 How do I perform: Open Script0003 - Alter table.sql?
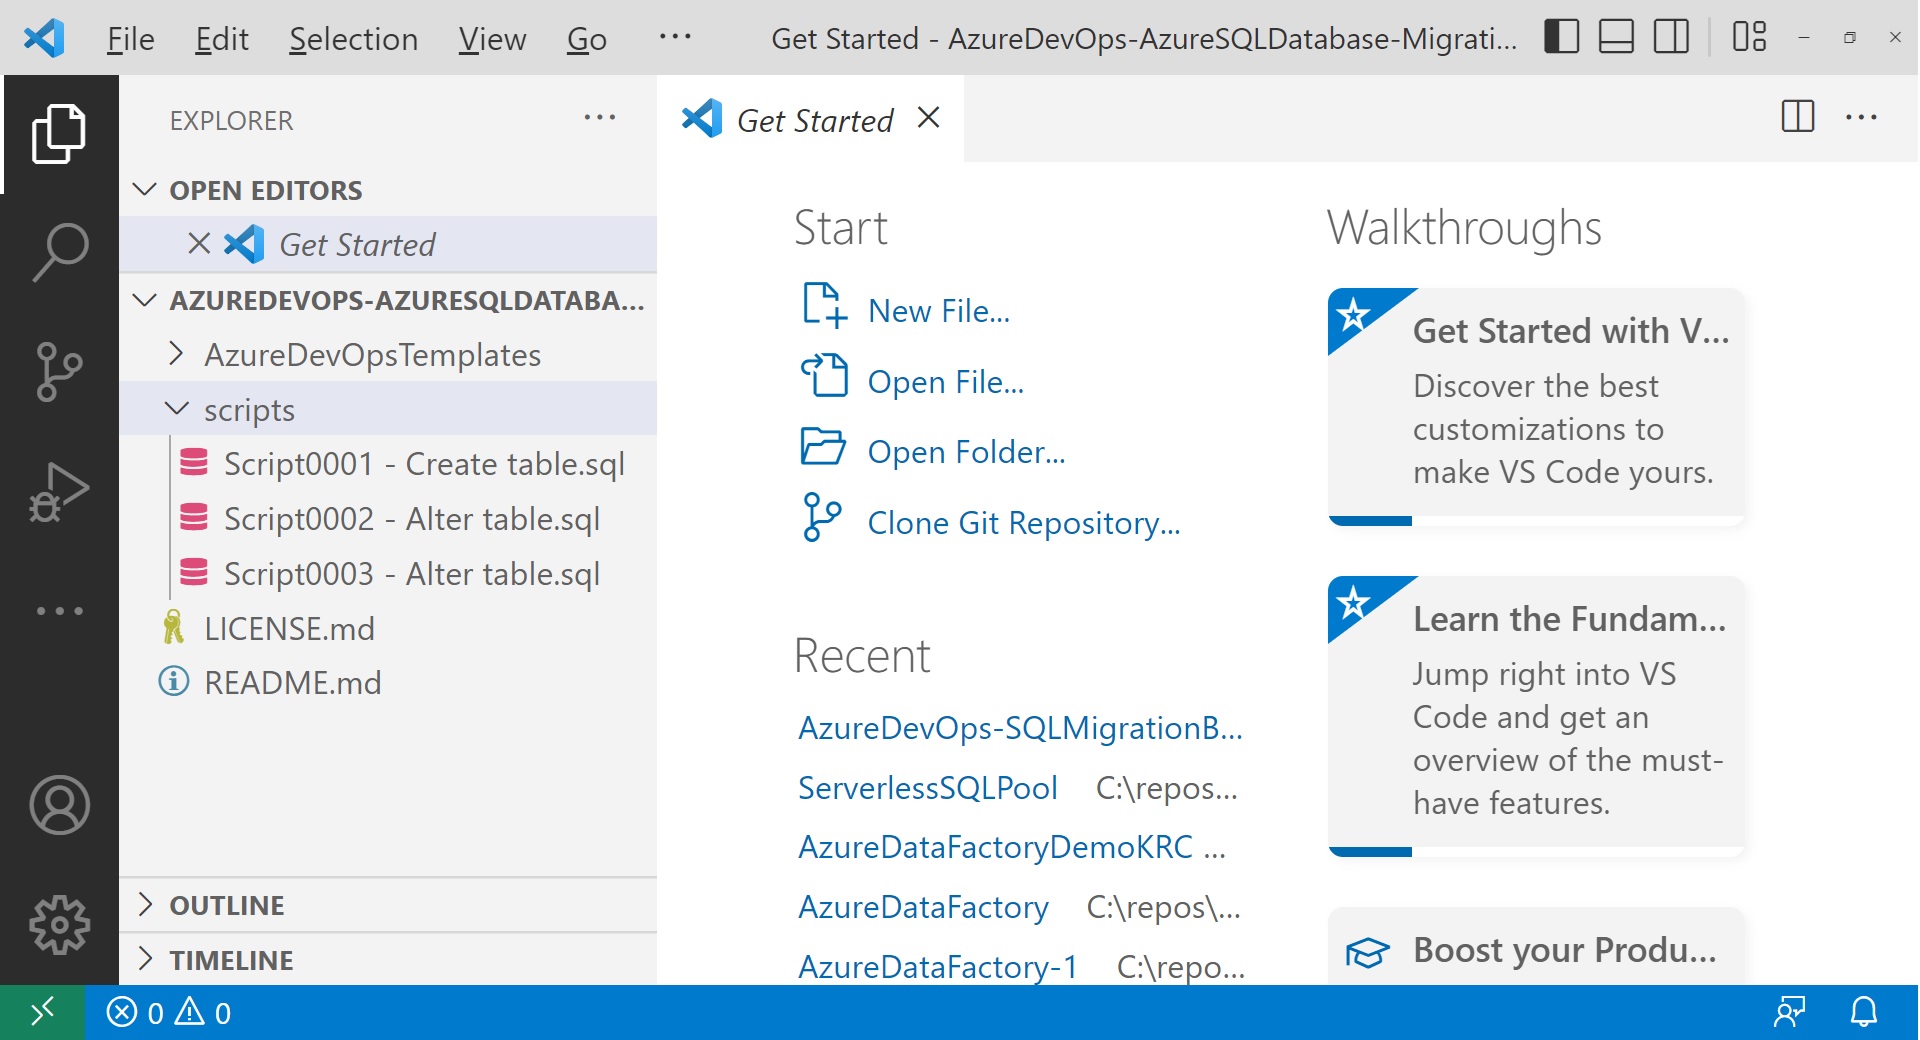click(x=388, y=574)
